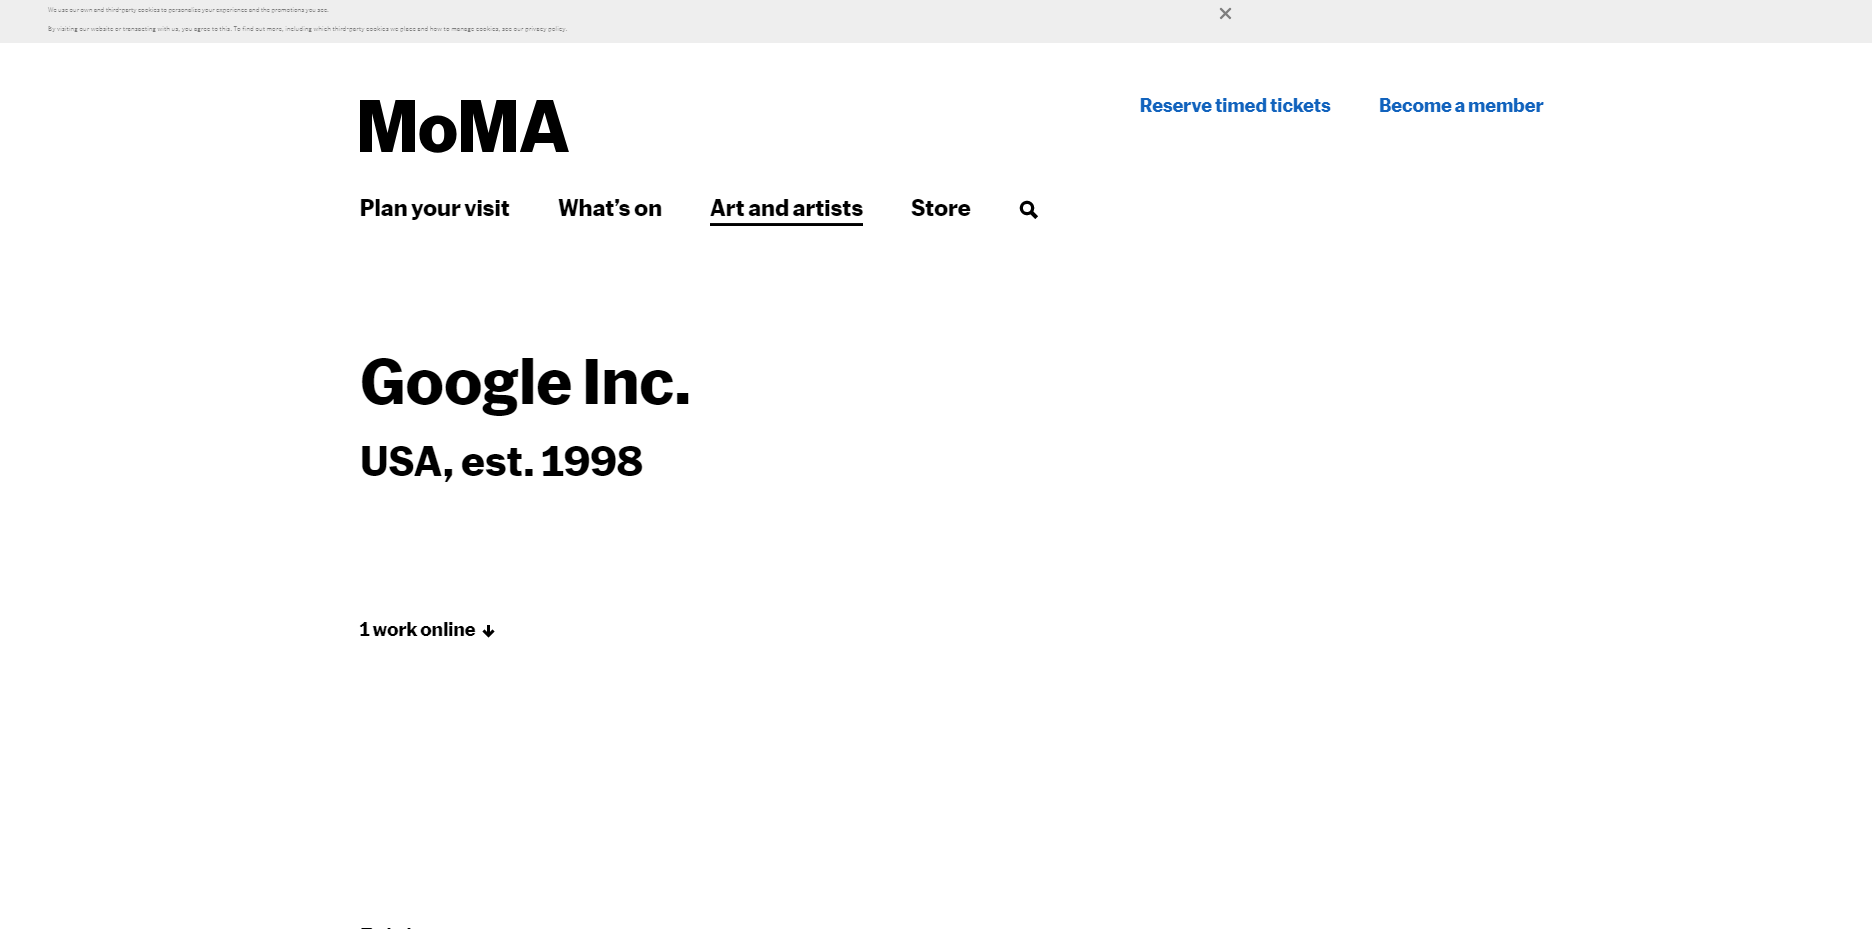Follow the Reserve timed tickets link
1872x929 pixels.
[1235, 105]
